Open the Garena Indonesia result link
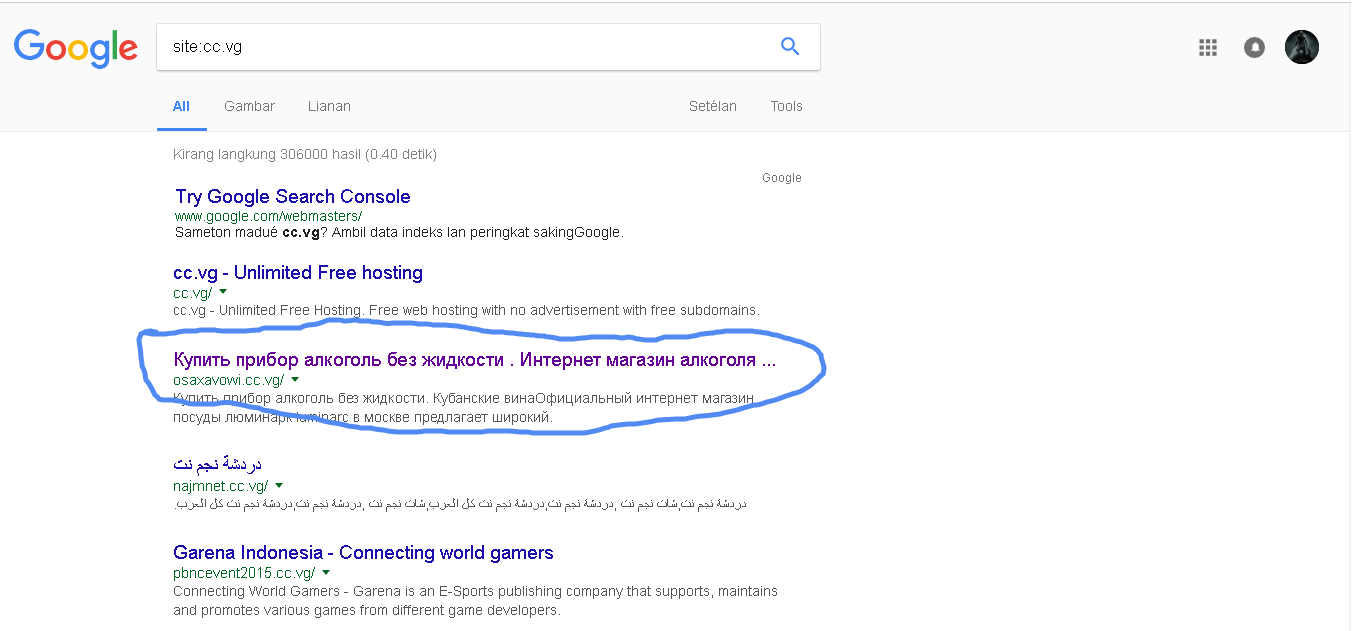Viewport: 1360px width, 631px height. tap(363, 552)
